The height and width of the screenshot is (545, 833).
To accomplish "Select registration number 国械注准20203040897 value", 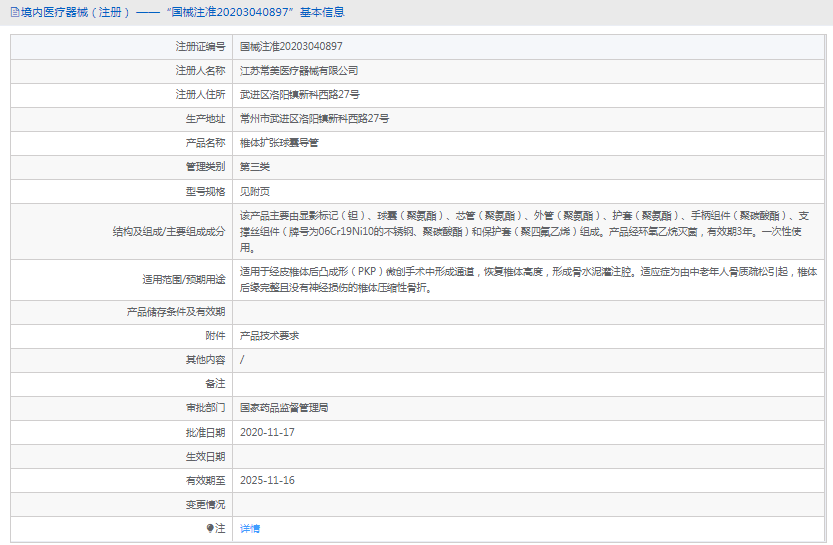I will click(291, 47).
